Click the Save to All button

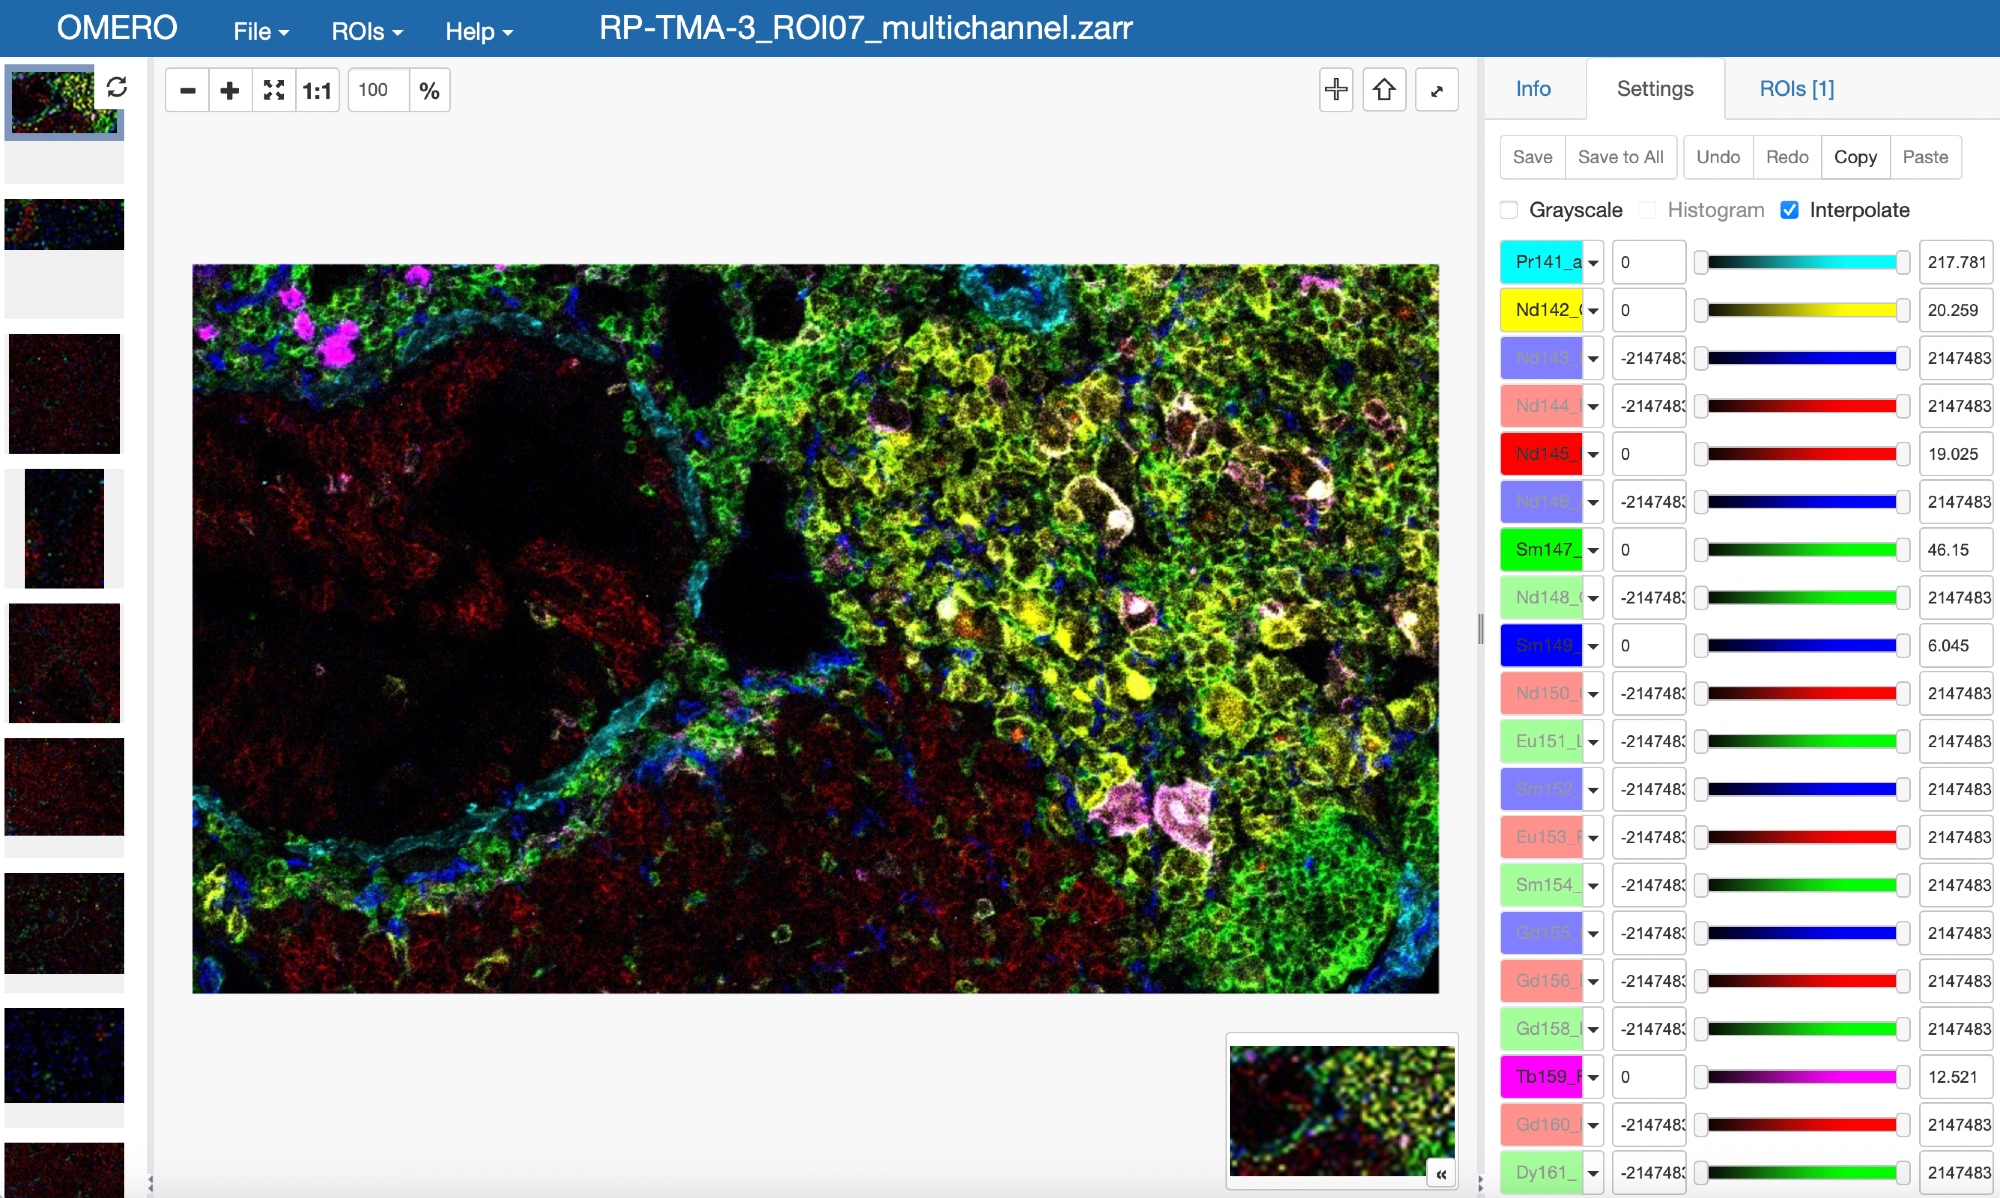[x=1620, y=157]
